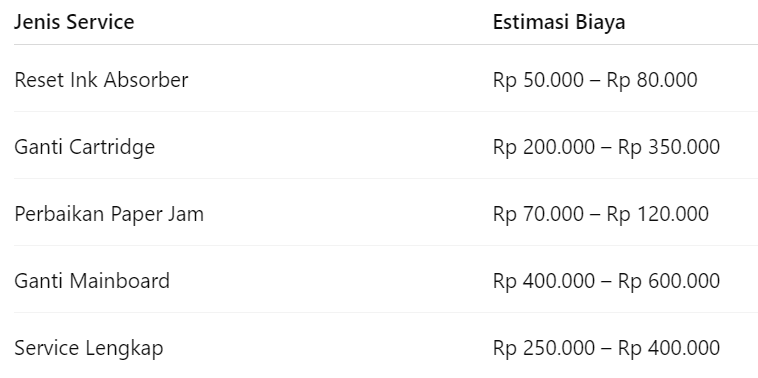Select the Reset Ink Absorber row label
The image size is (758, 378).
tap(101, 80)
